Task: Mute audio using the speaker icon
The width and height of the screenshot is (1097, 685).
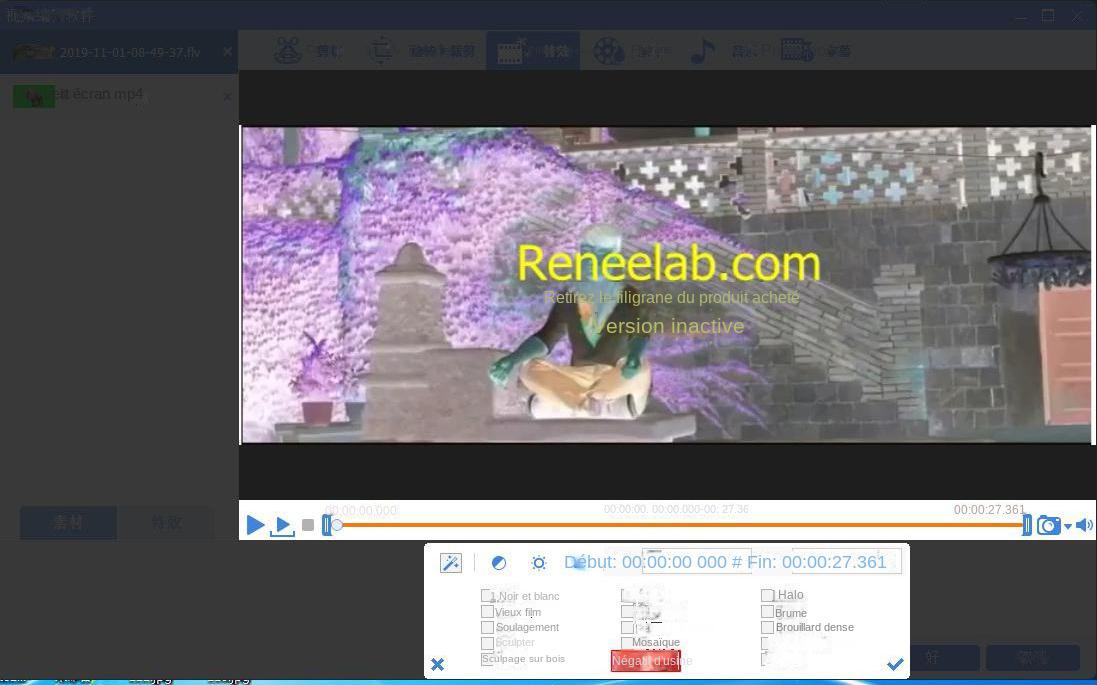Action: click(1084, 525)
